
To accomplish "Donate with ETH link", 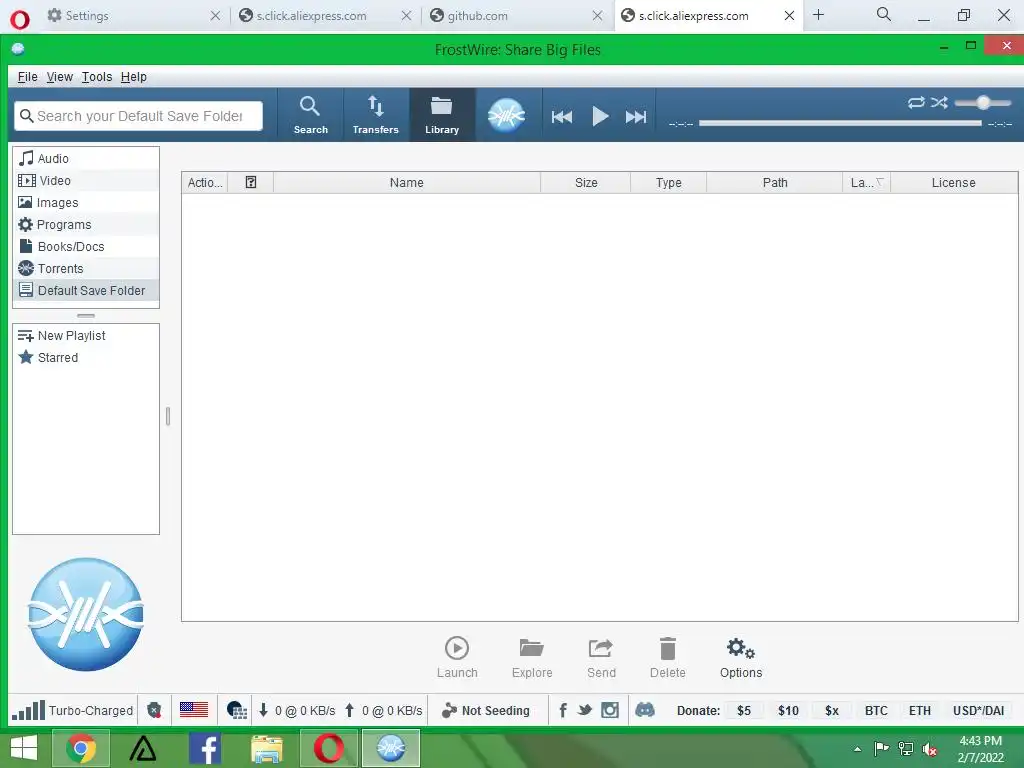I will (920, 711).
